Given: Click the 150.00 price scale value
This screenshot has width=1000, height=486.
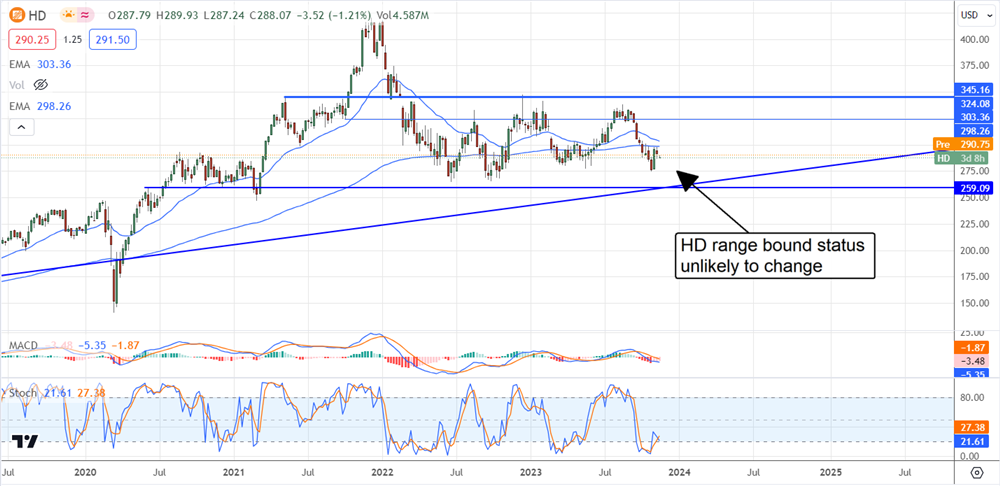Looking at the screenshot, I should click(973, 303).
